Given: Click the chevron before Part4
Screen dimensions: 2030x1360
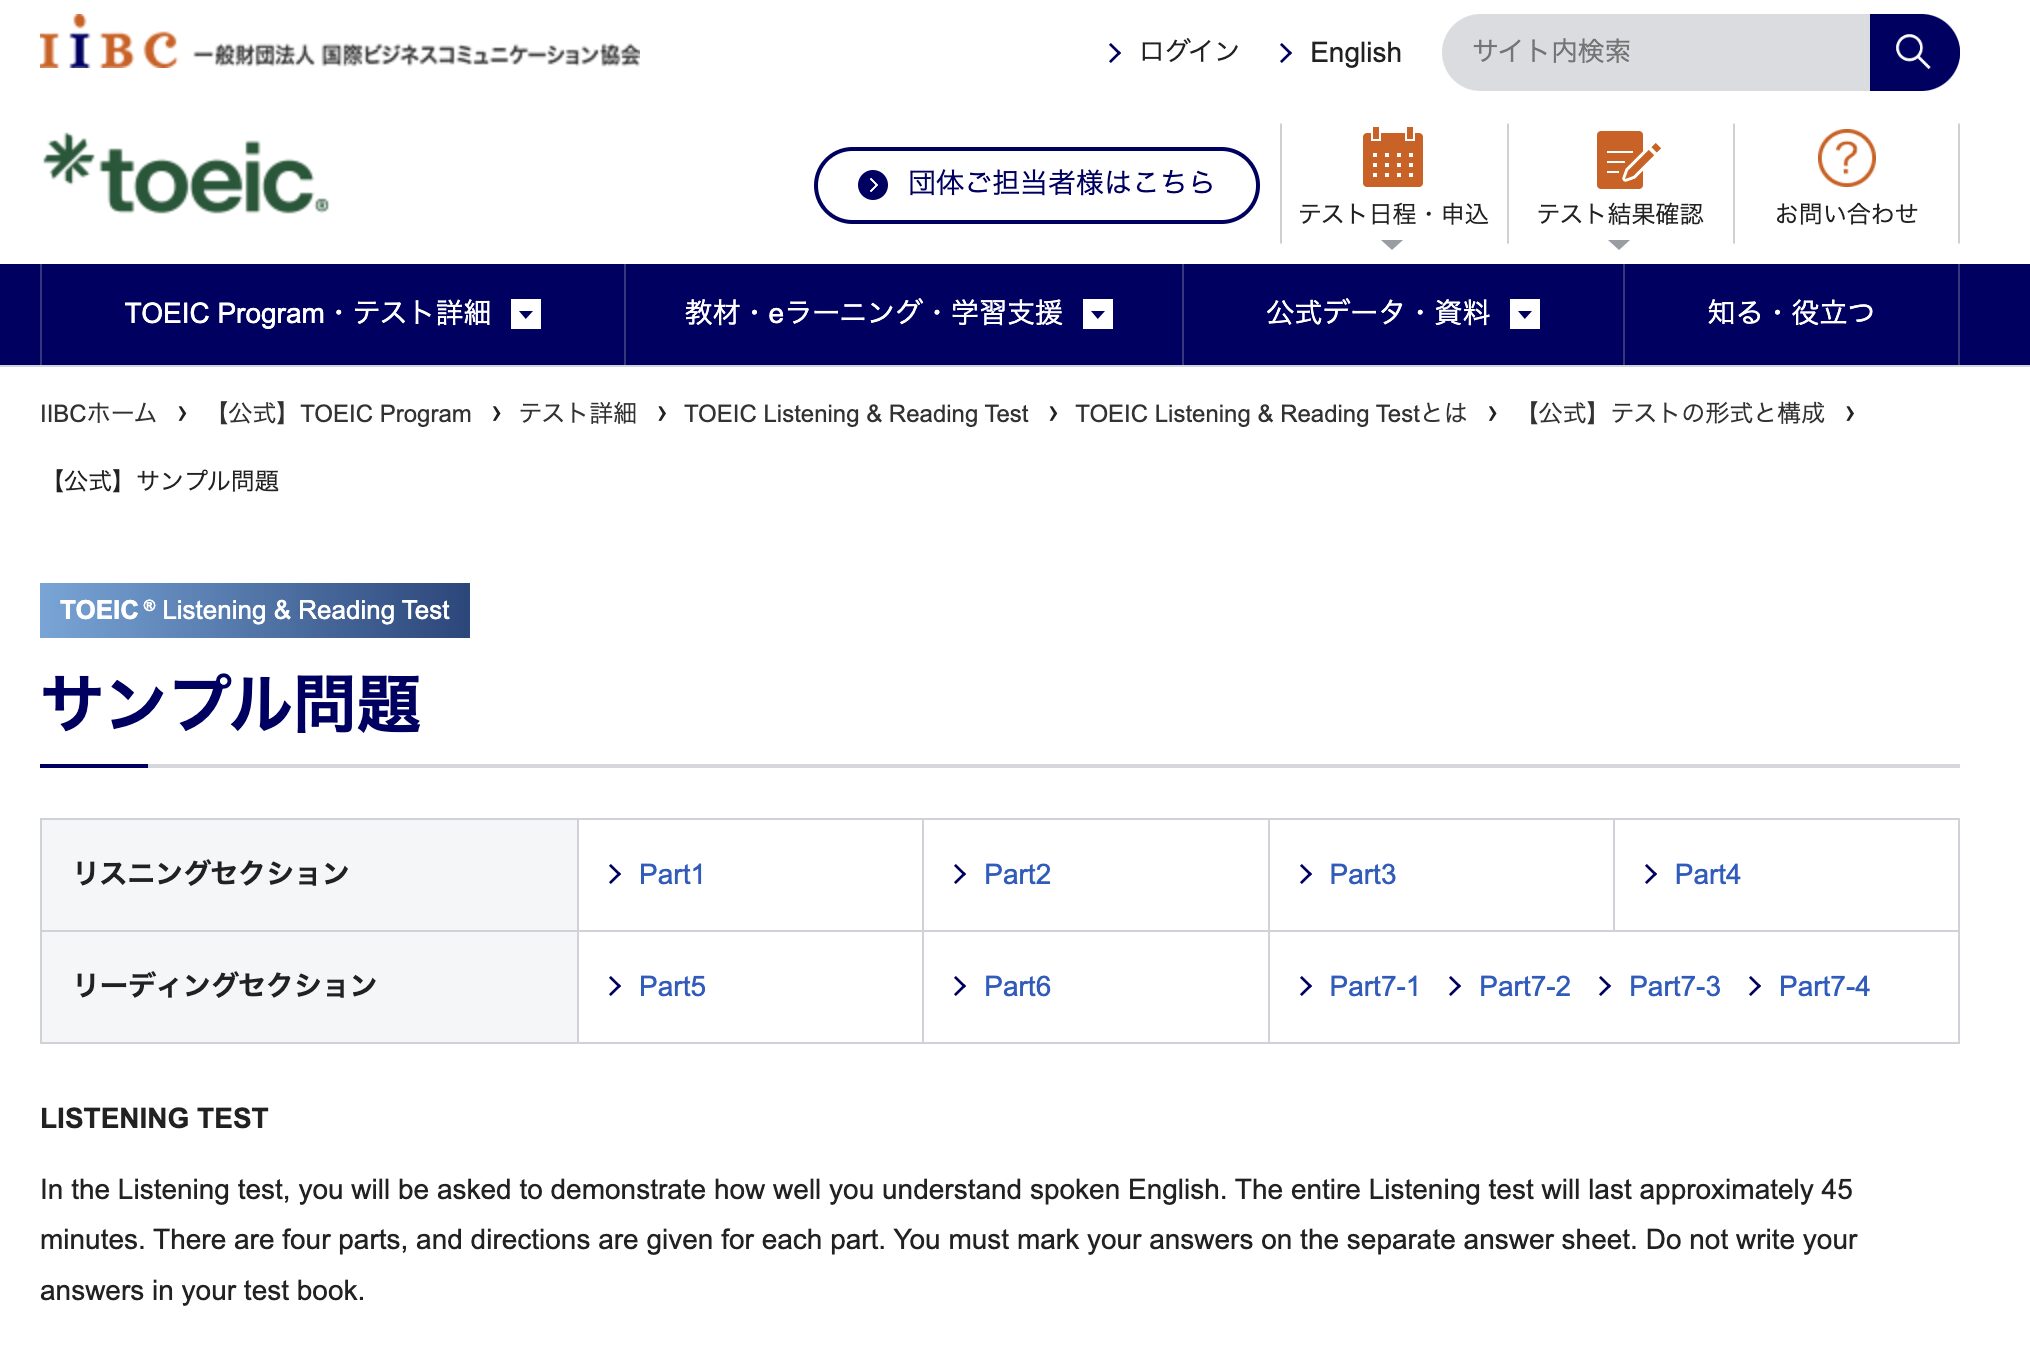Looking at the screenshot, I should [1651, 875].
